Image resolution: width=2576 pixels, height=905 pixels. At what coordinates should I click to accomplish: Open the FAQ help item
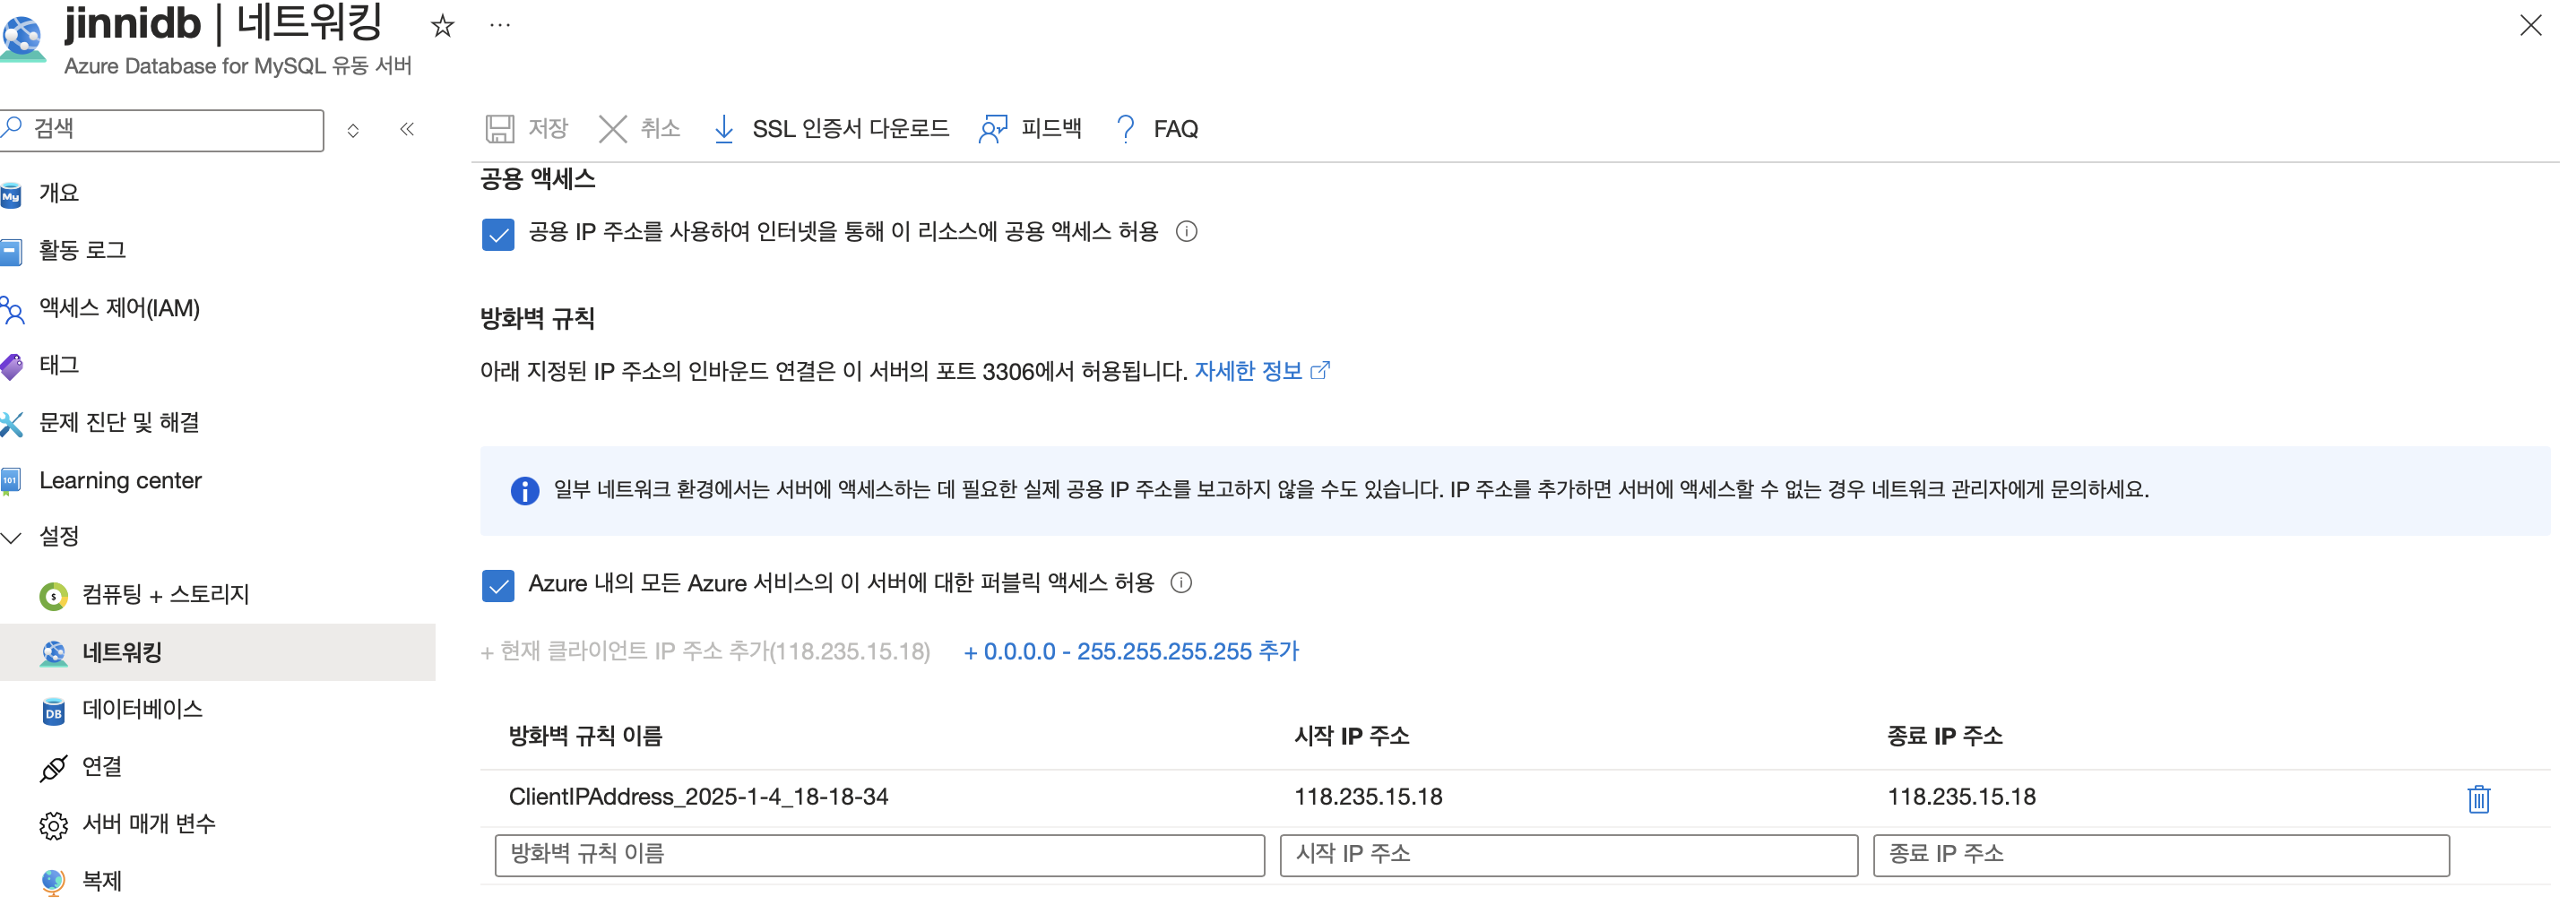1156,129
